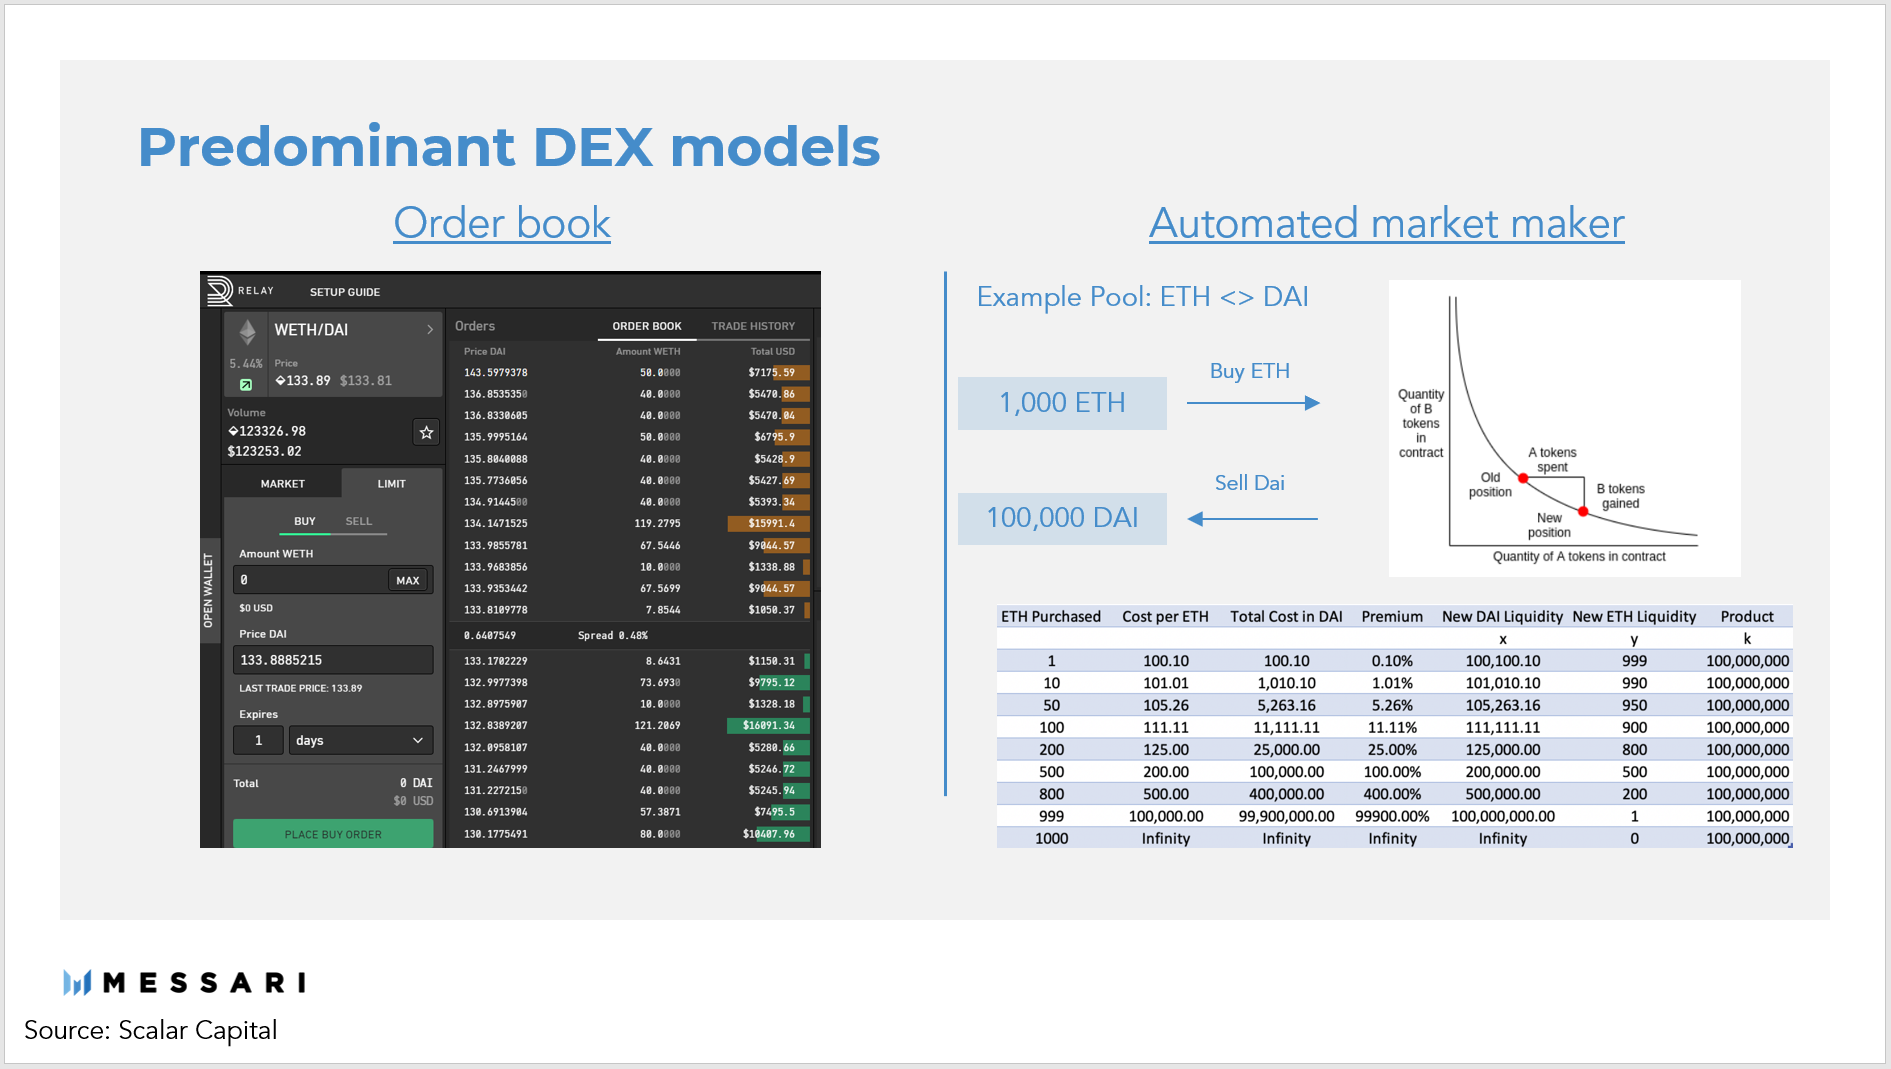Select the LIMIT order tab

(392, 483)
